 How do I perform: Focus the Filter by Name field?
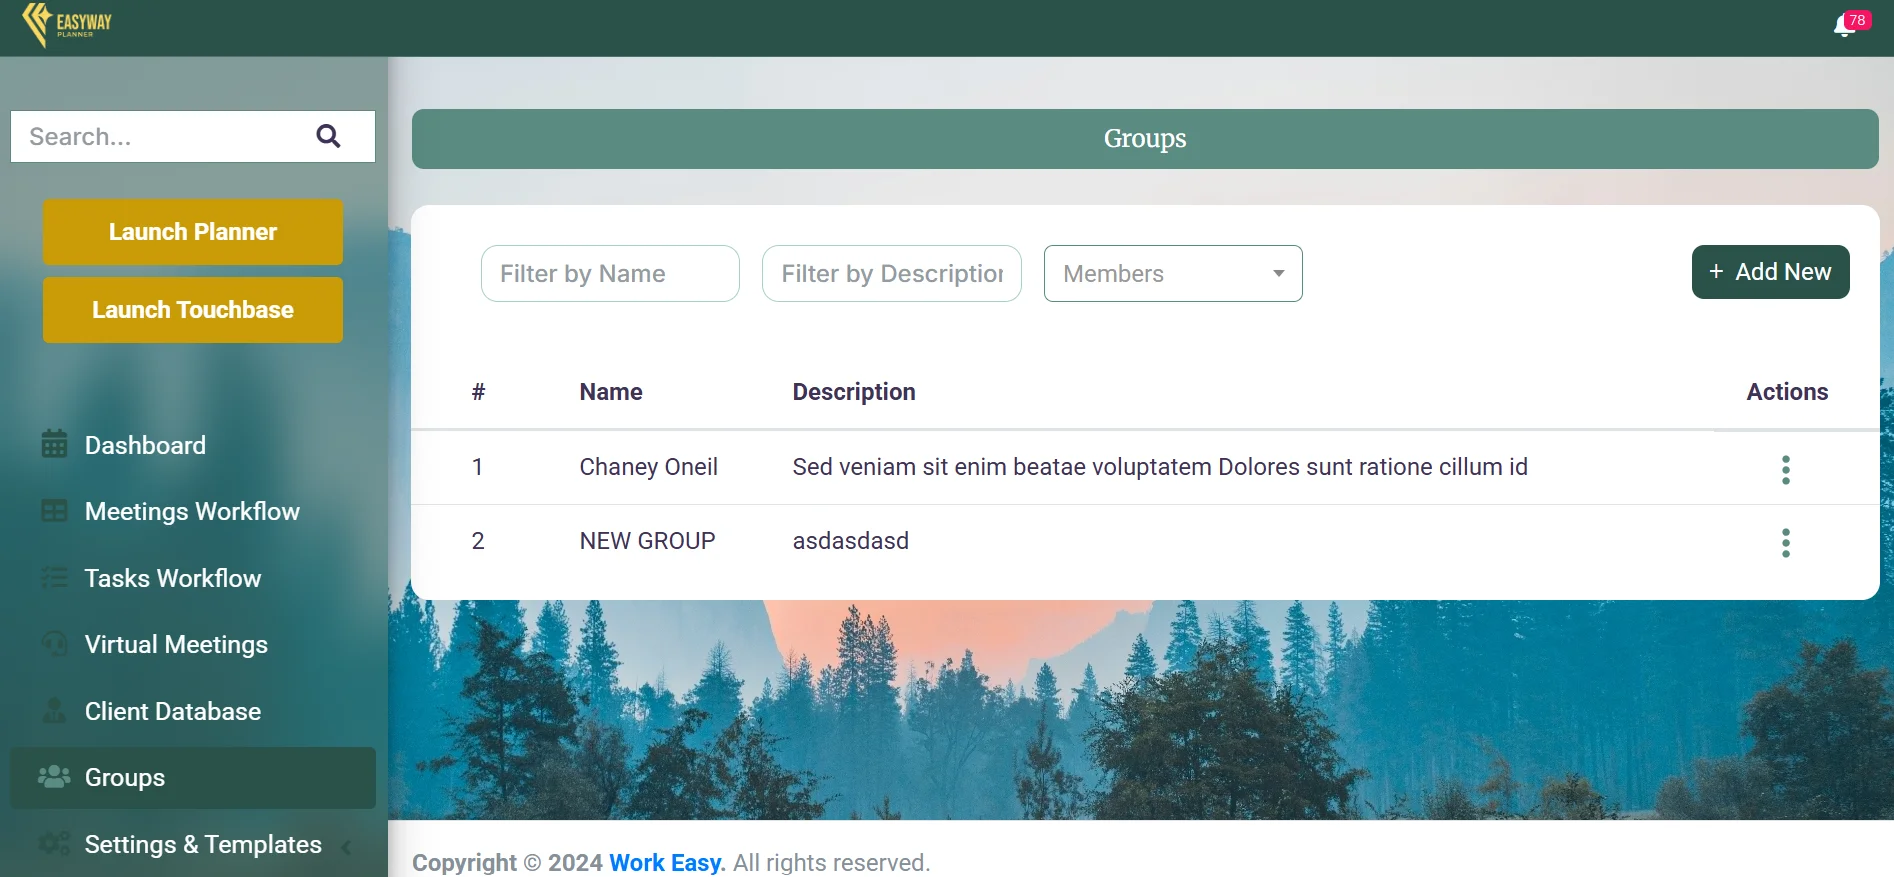tap(610, 273)
